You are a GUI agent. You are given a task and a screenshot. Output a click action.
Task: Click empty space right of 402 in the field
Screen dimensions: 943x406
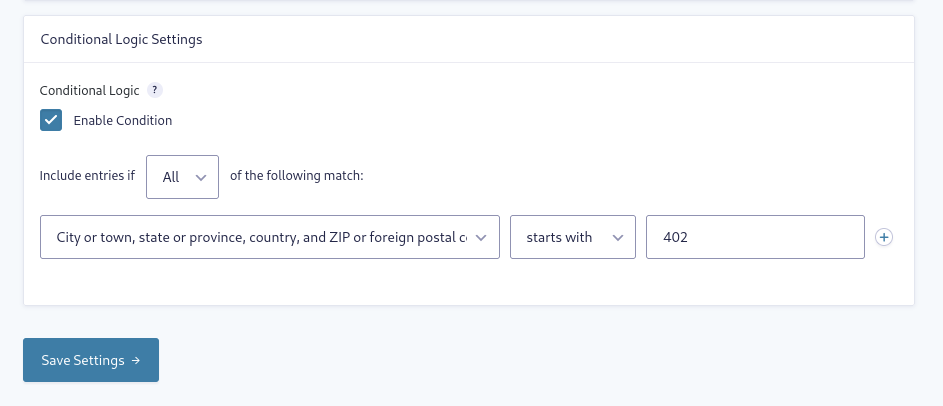(x=776, y=237)
